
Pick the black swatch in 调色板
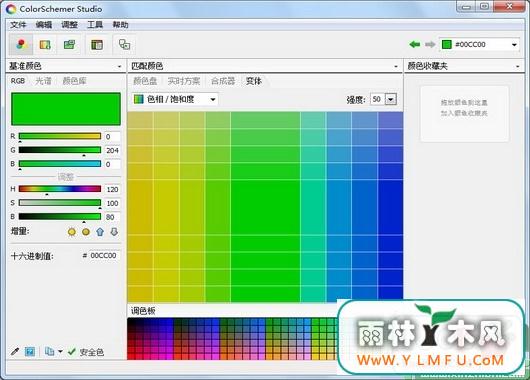coord(130,321)
